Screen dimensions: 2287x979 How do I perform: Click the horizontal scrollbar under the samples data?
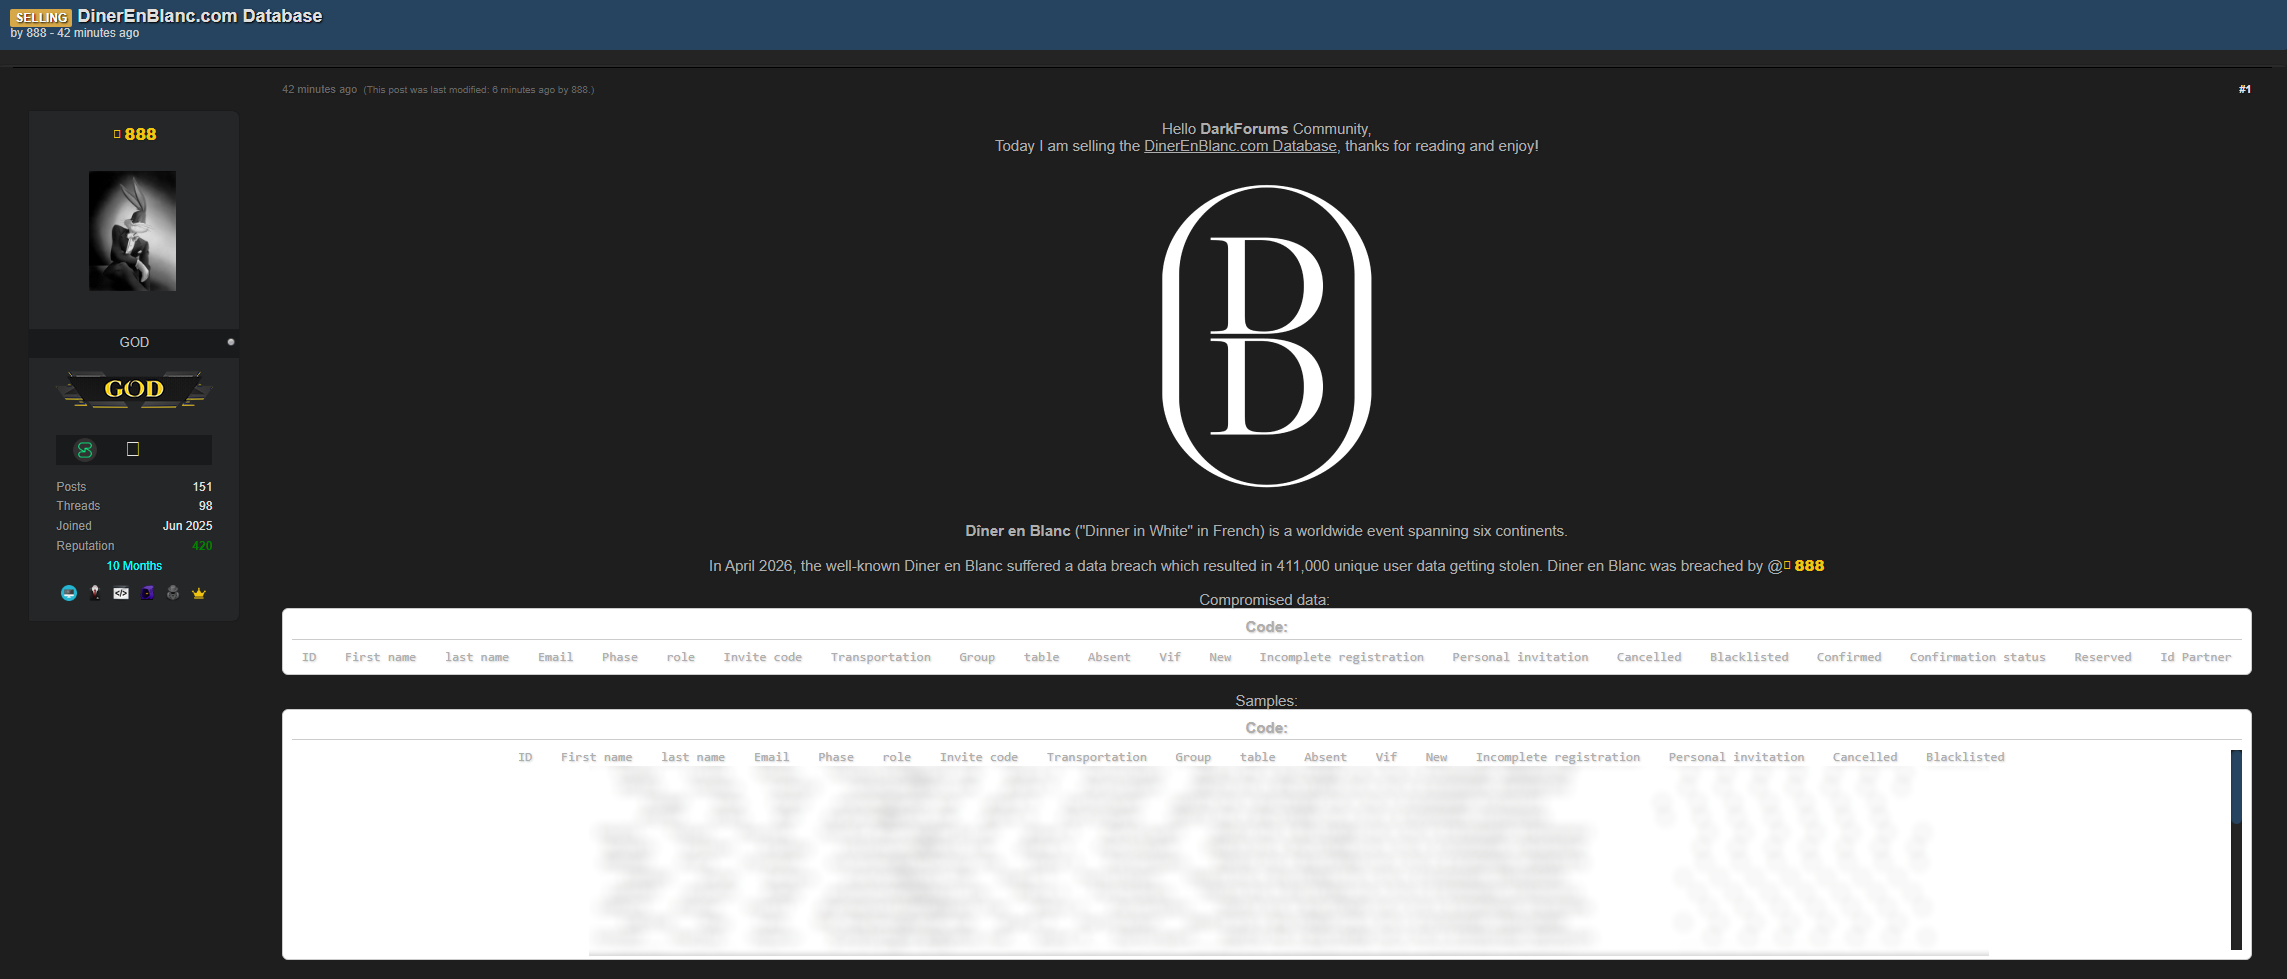click(1288, 953)
